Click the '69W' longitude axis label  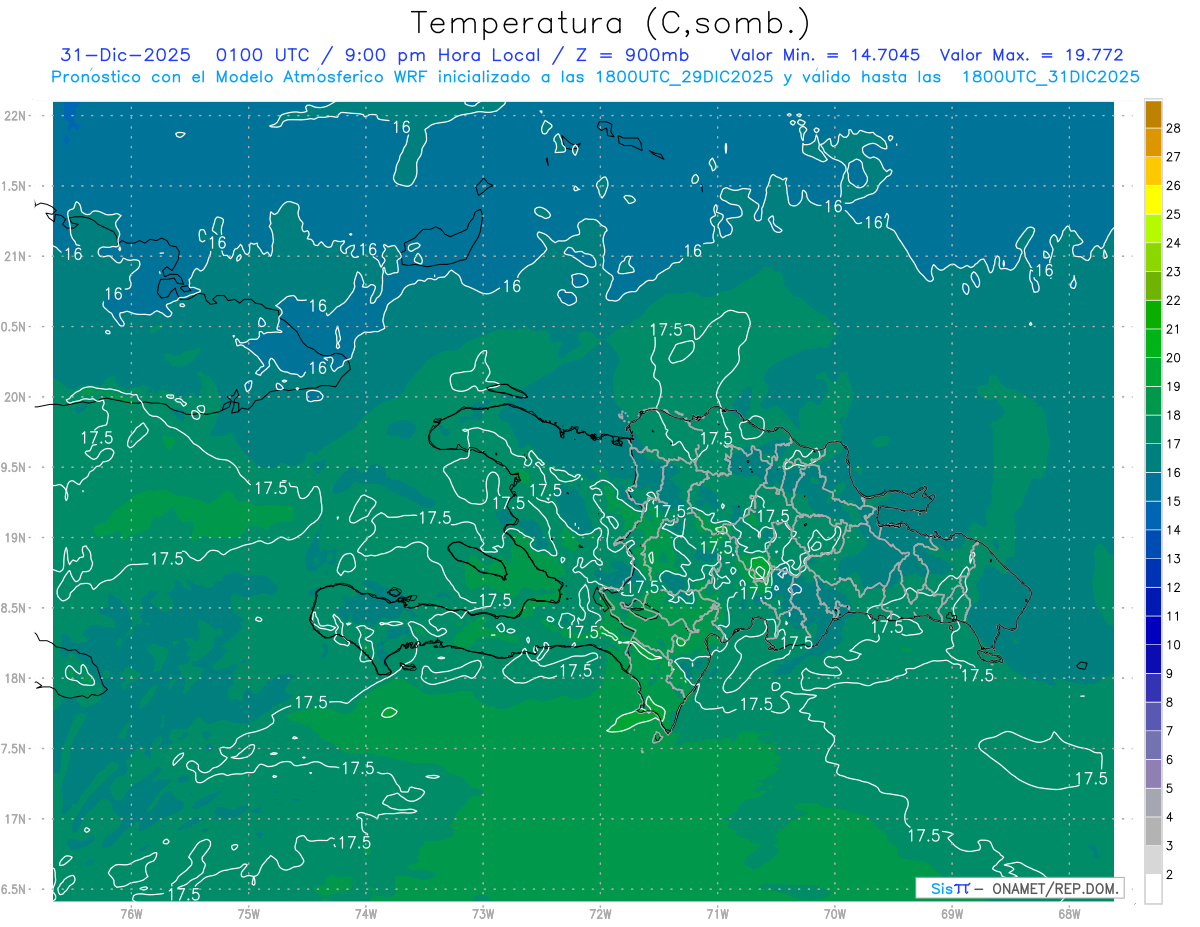(952, 913)
